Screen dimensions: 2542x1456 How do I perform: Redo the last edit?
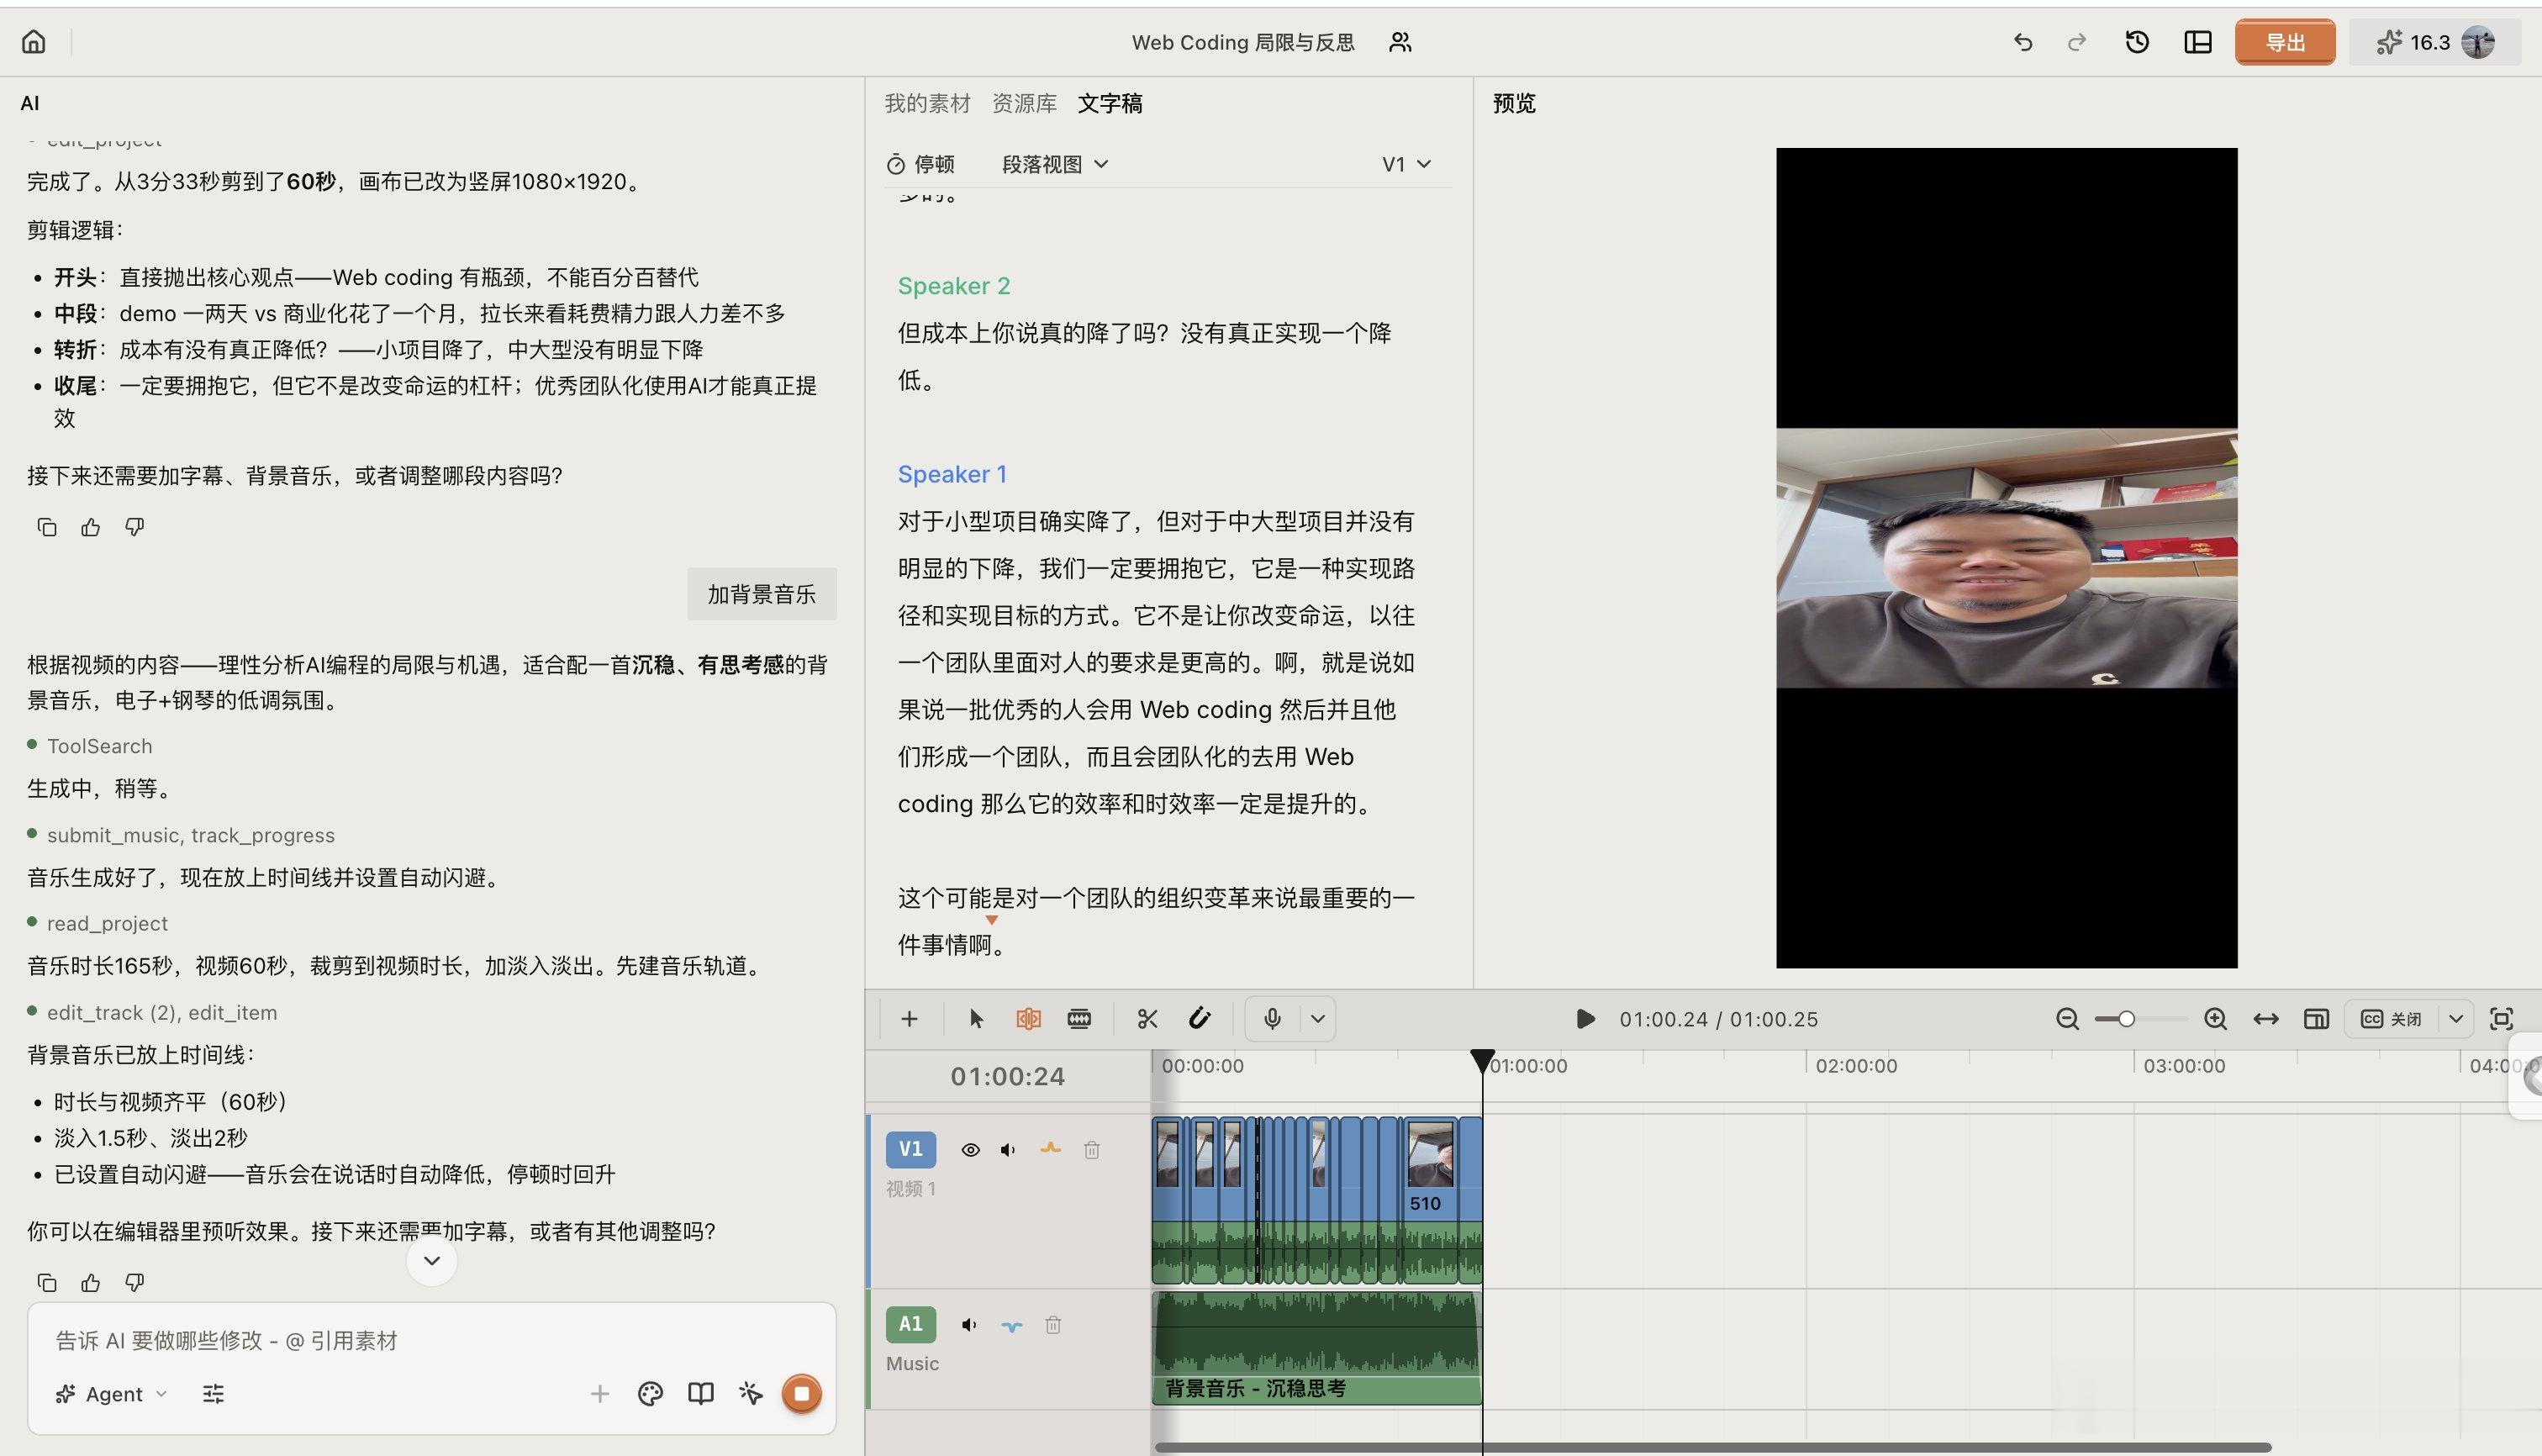tap(2077, 42)
